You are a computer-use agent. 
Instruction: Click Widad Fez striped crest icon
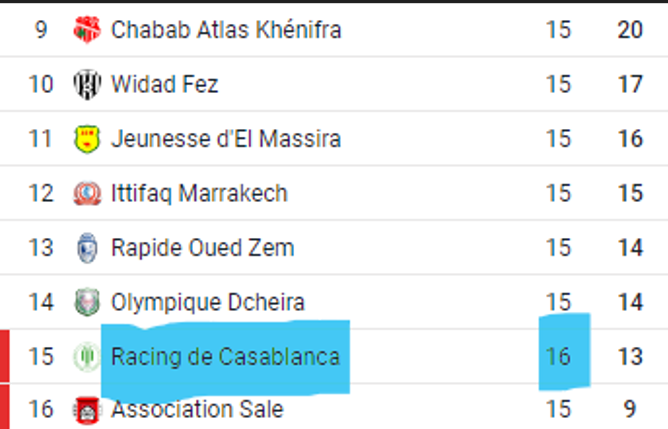click(x=87, y=84)
